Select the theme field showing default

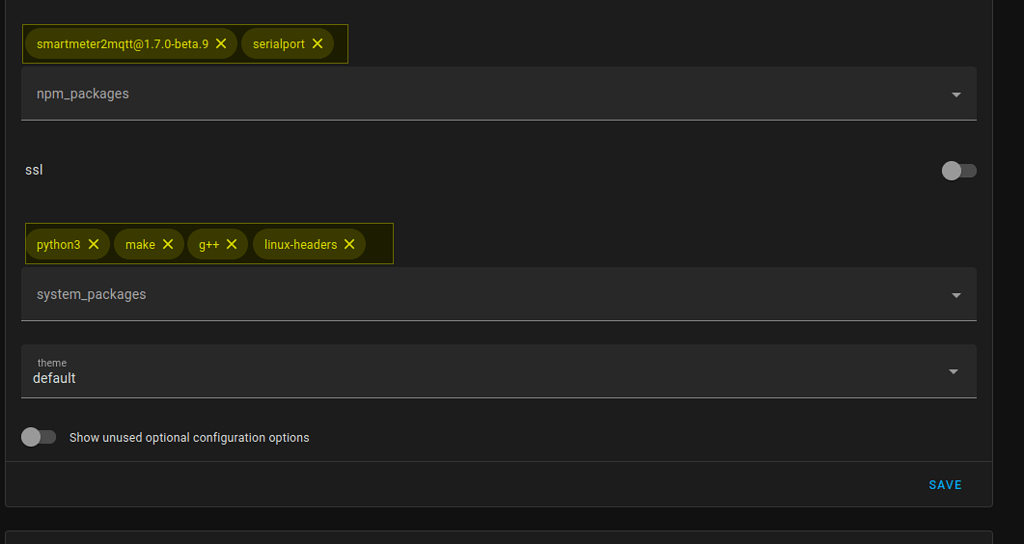pos(498,371)
